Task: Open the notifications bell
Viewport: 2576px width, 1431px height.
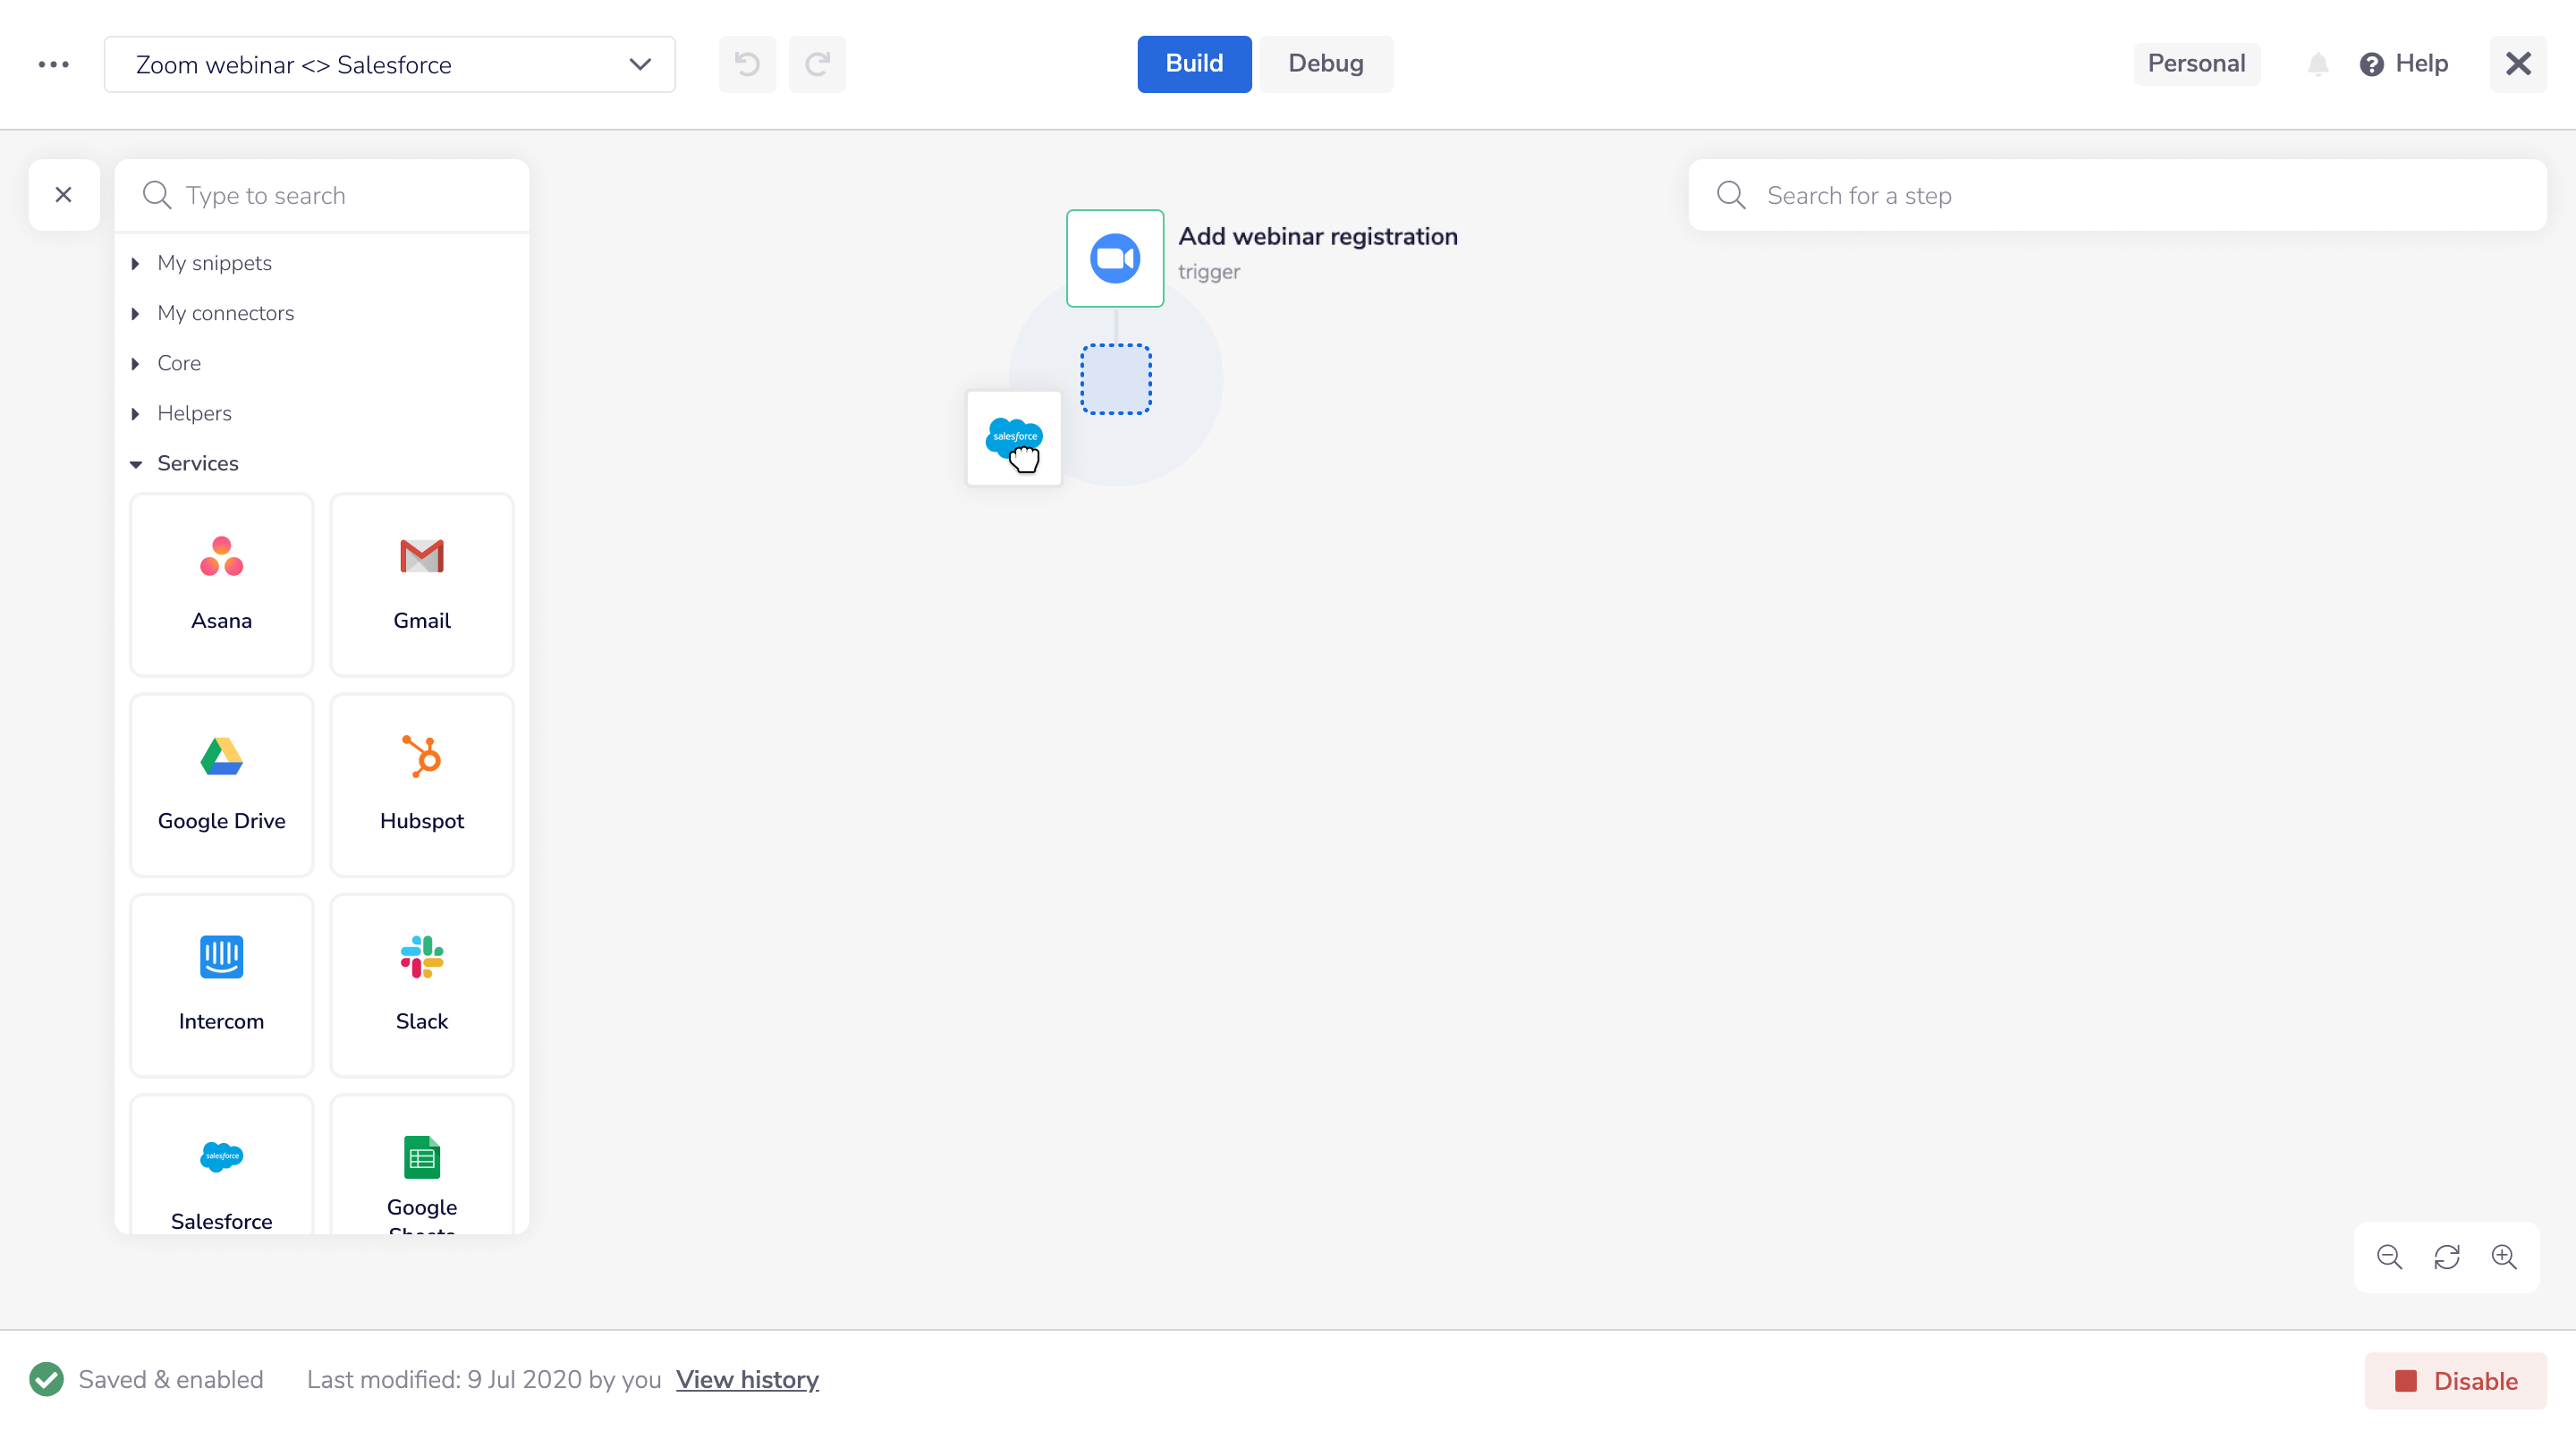Action: pyautogui.click(x=2317, y=64)
